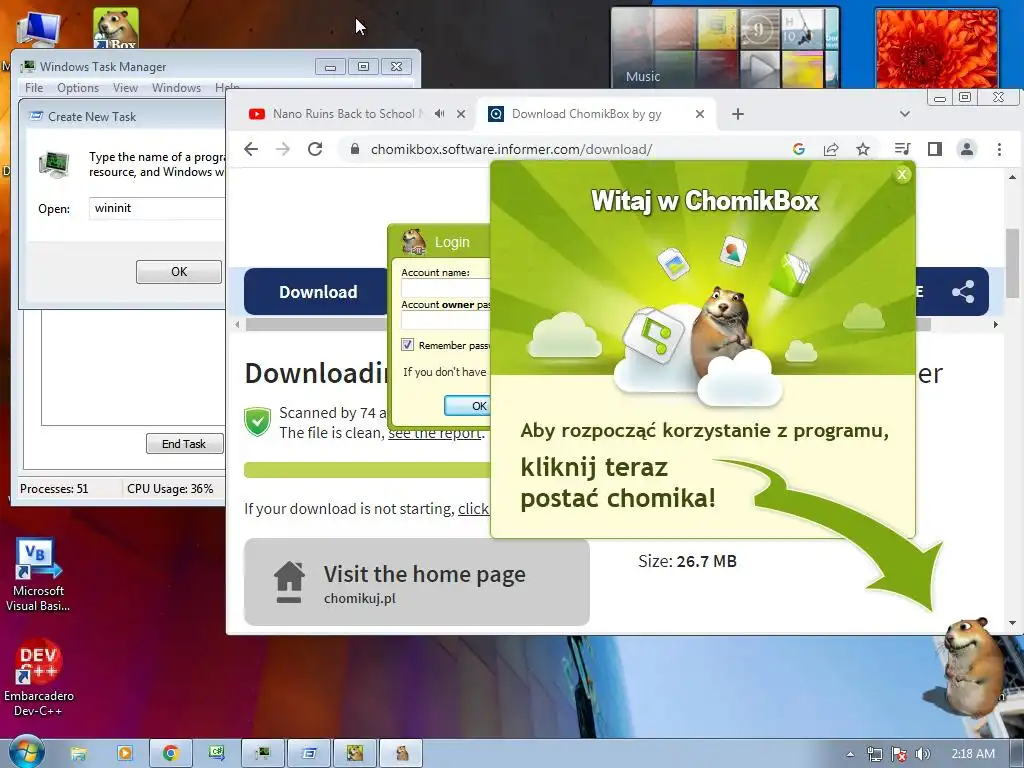Screen dimensions: 1024x768
Task: Follow the click link for download not starting
Action: (473, 509)
